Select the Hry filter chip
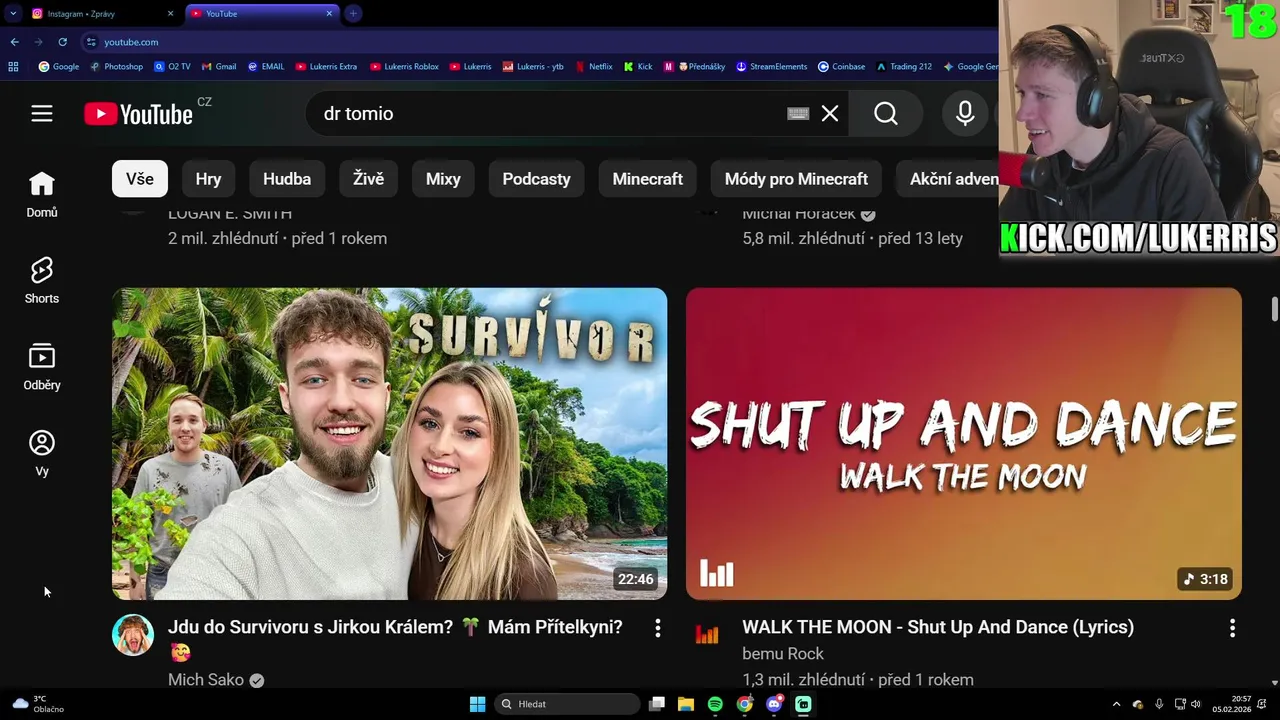 pyautogui.click(x=208, y=179)
